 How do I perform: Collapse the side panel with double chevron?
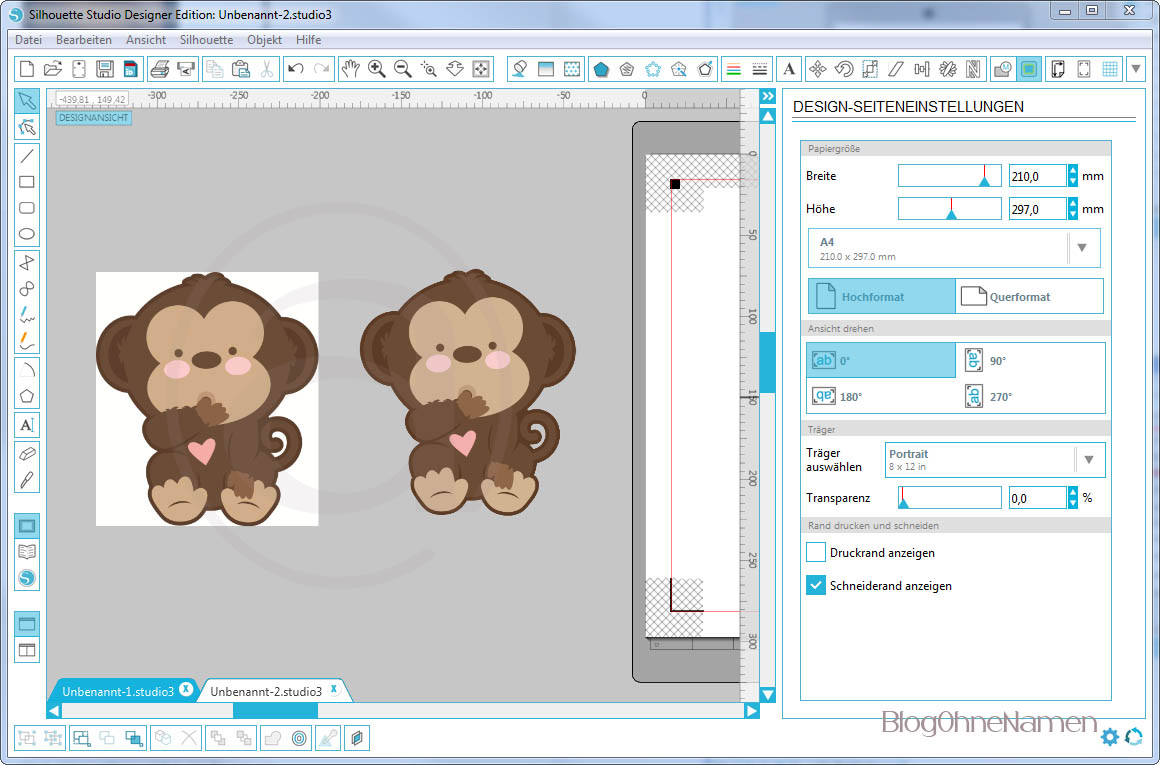767,97
